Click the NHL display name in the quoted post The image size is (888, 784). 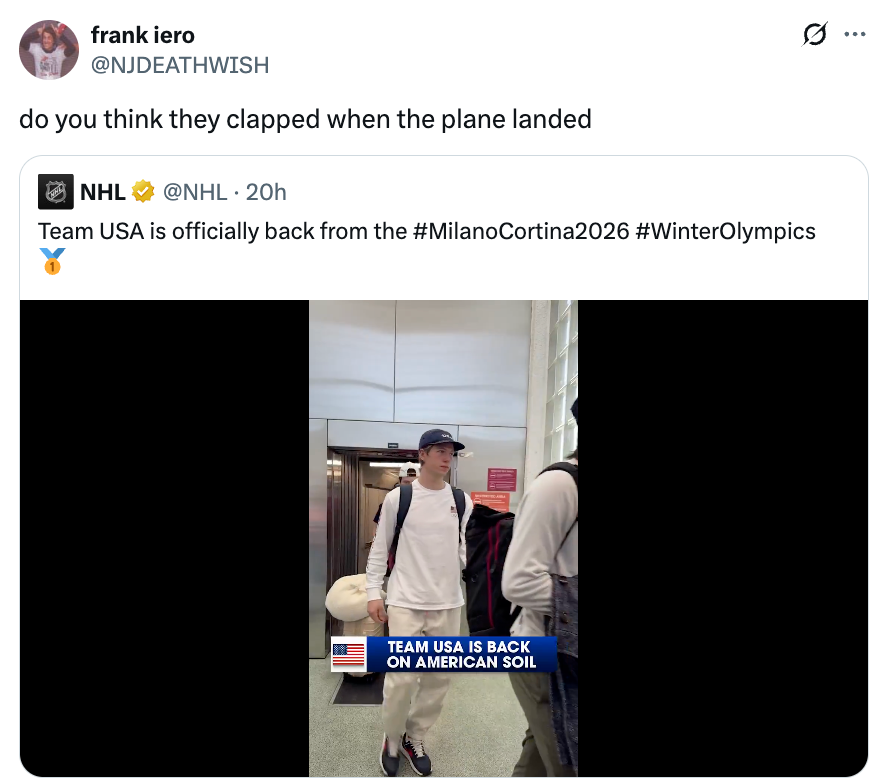point(102,191)
